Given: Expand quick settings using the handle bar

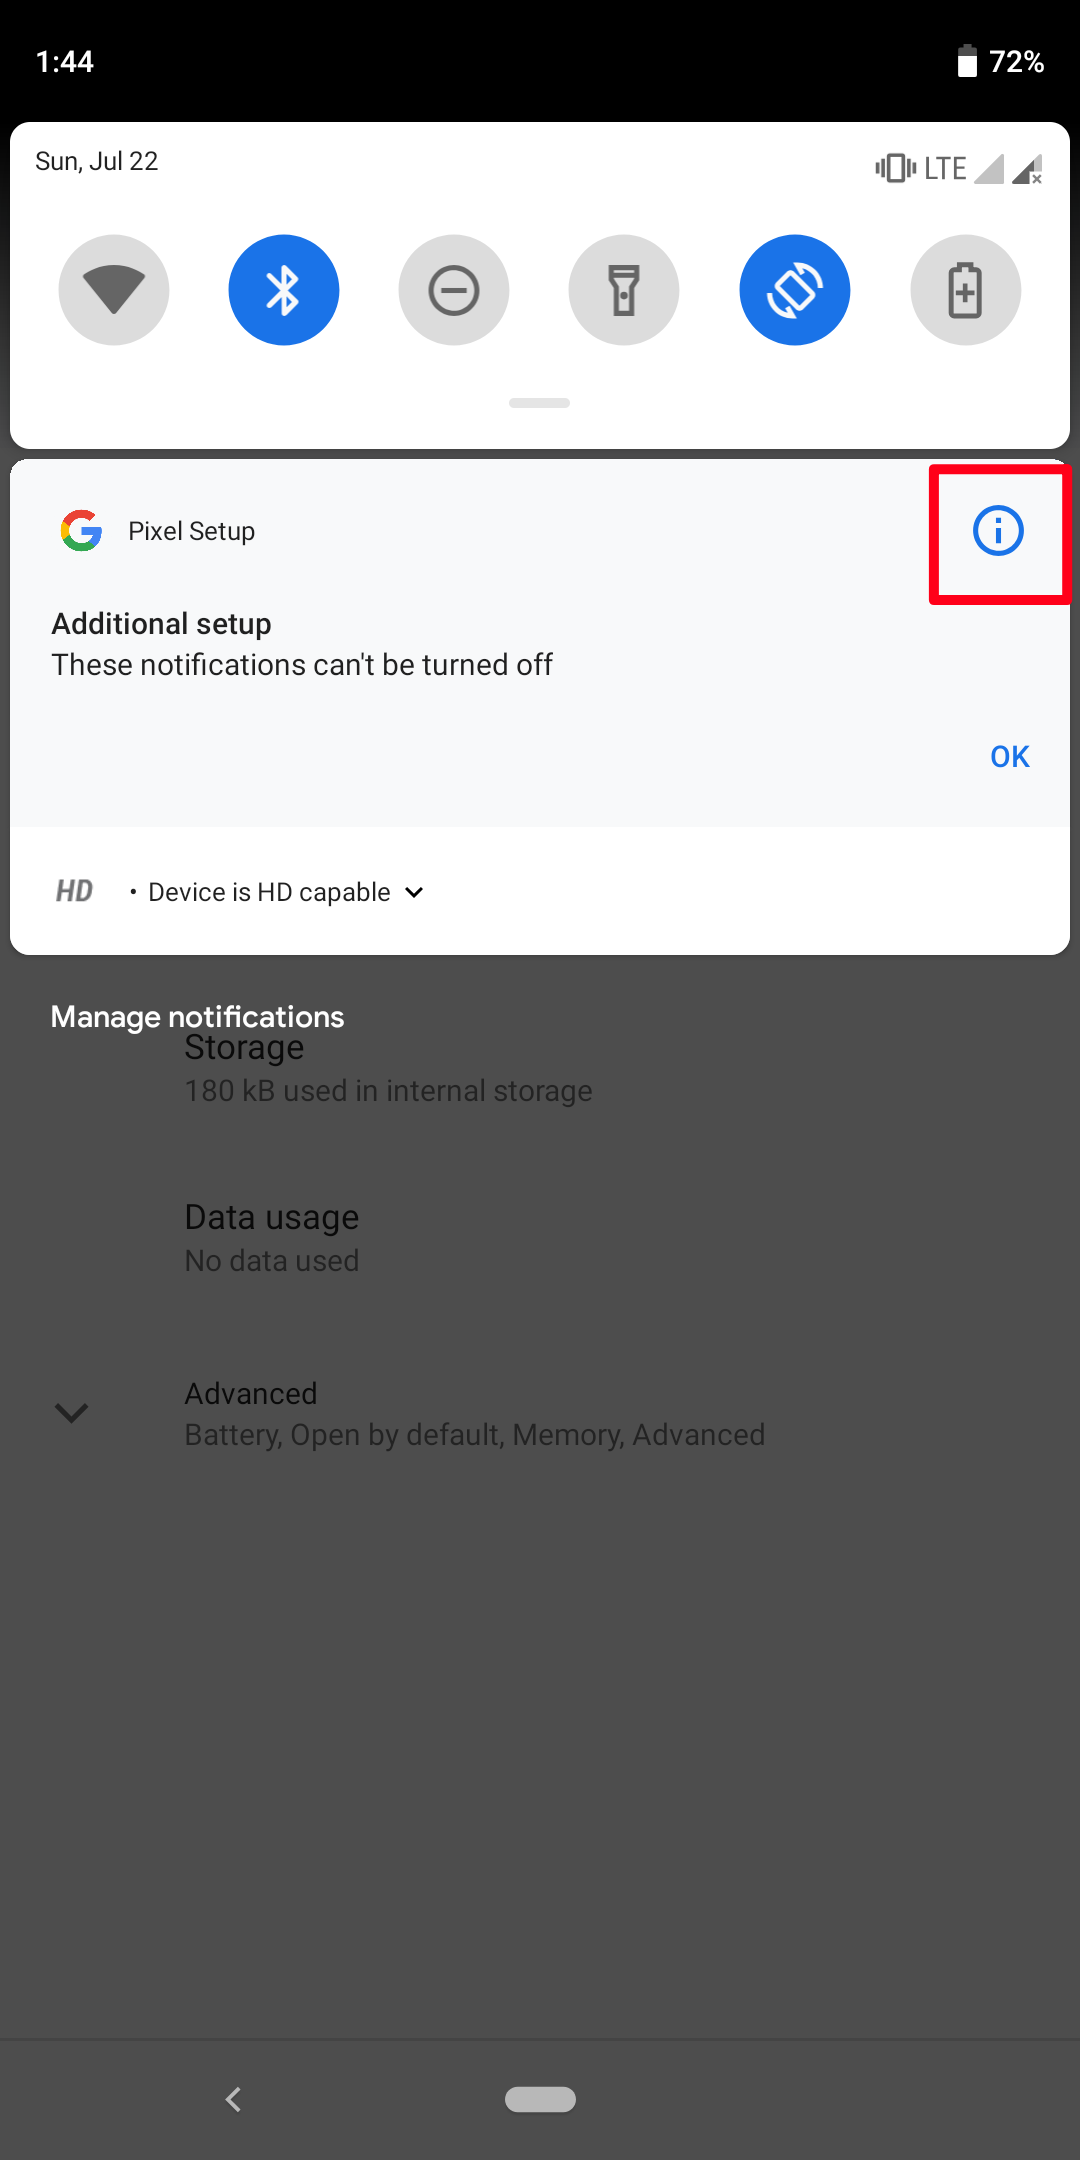Looking at the screenshot, I should 539,403.
